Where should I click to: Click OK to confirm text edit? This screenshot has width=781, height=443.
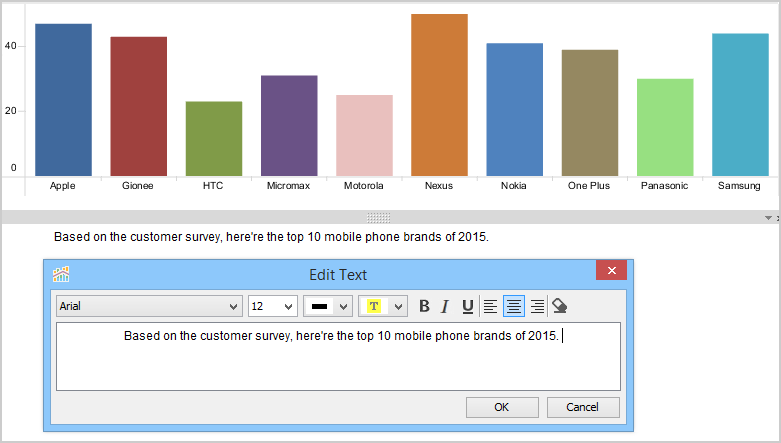(502, 407)
